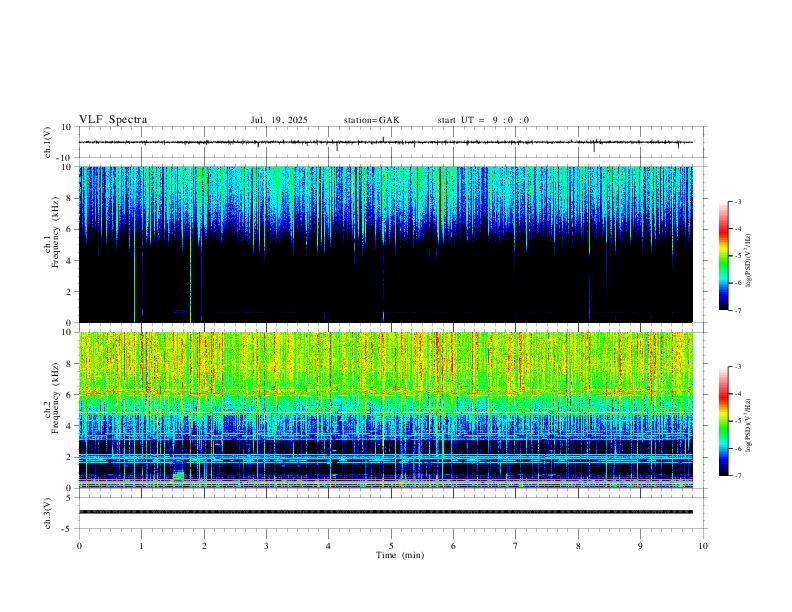The width and height of the screenshot is (792, 612).
Task: Click time axis tick label "2"
Action: (x=204, y=546)
